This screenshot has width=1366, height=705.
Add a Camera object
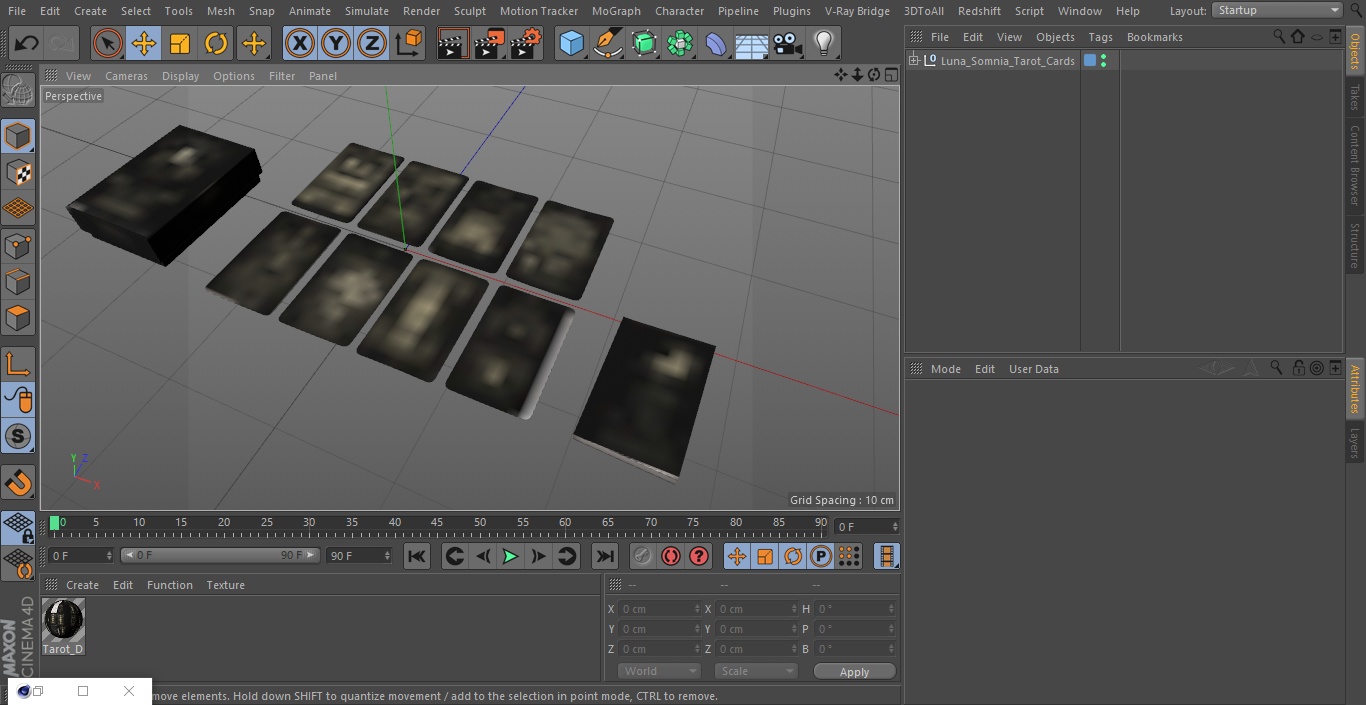pyautogui.click(x=788, y=43)
